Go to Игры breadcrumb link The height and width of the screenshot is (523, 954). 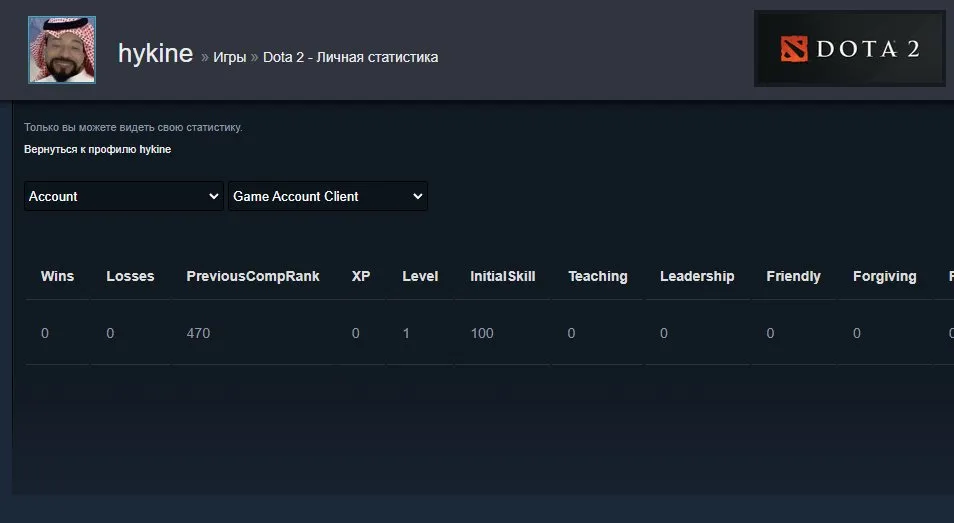click(229, 57)
